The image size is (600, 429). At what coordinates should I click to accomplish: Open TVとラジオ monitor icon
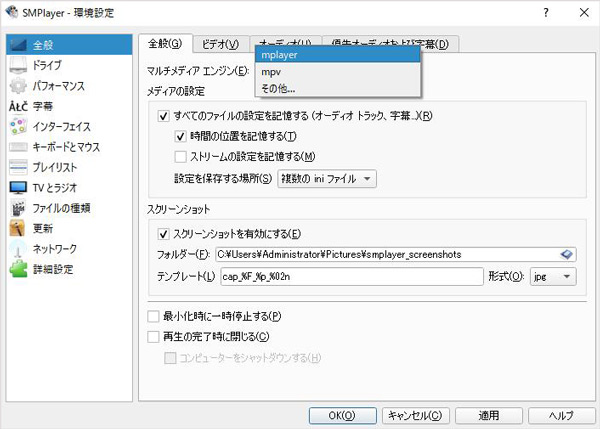18,188
